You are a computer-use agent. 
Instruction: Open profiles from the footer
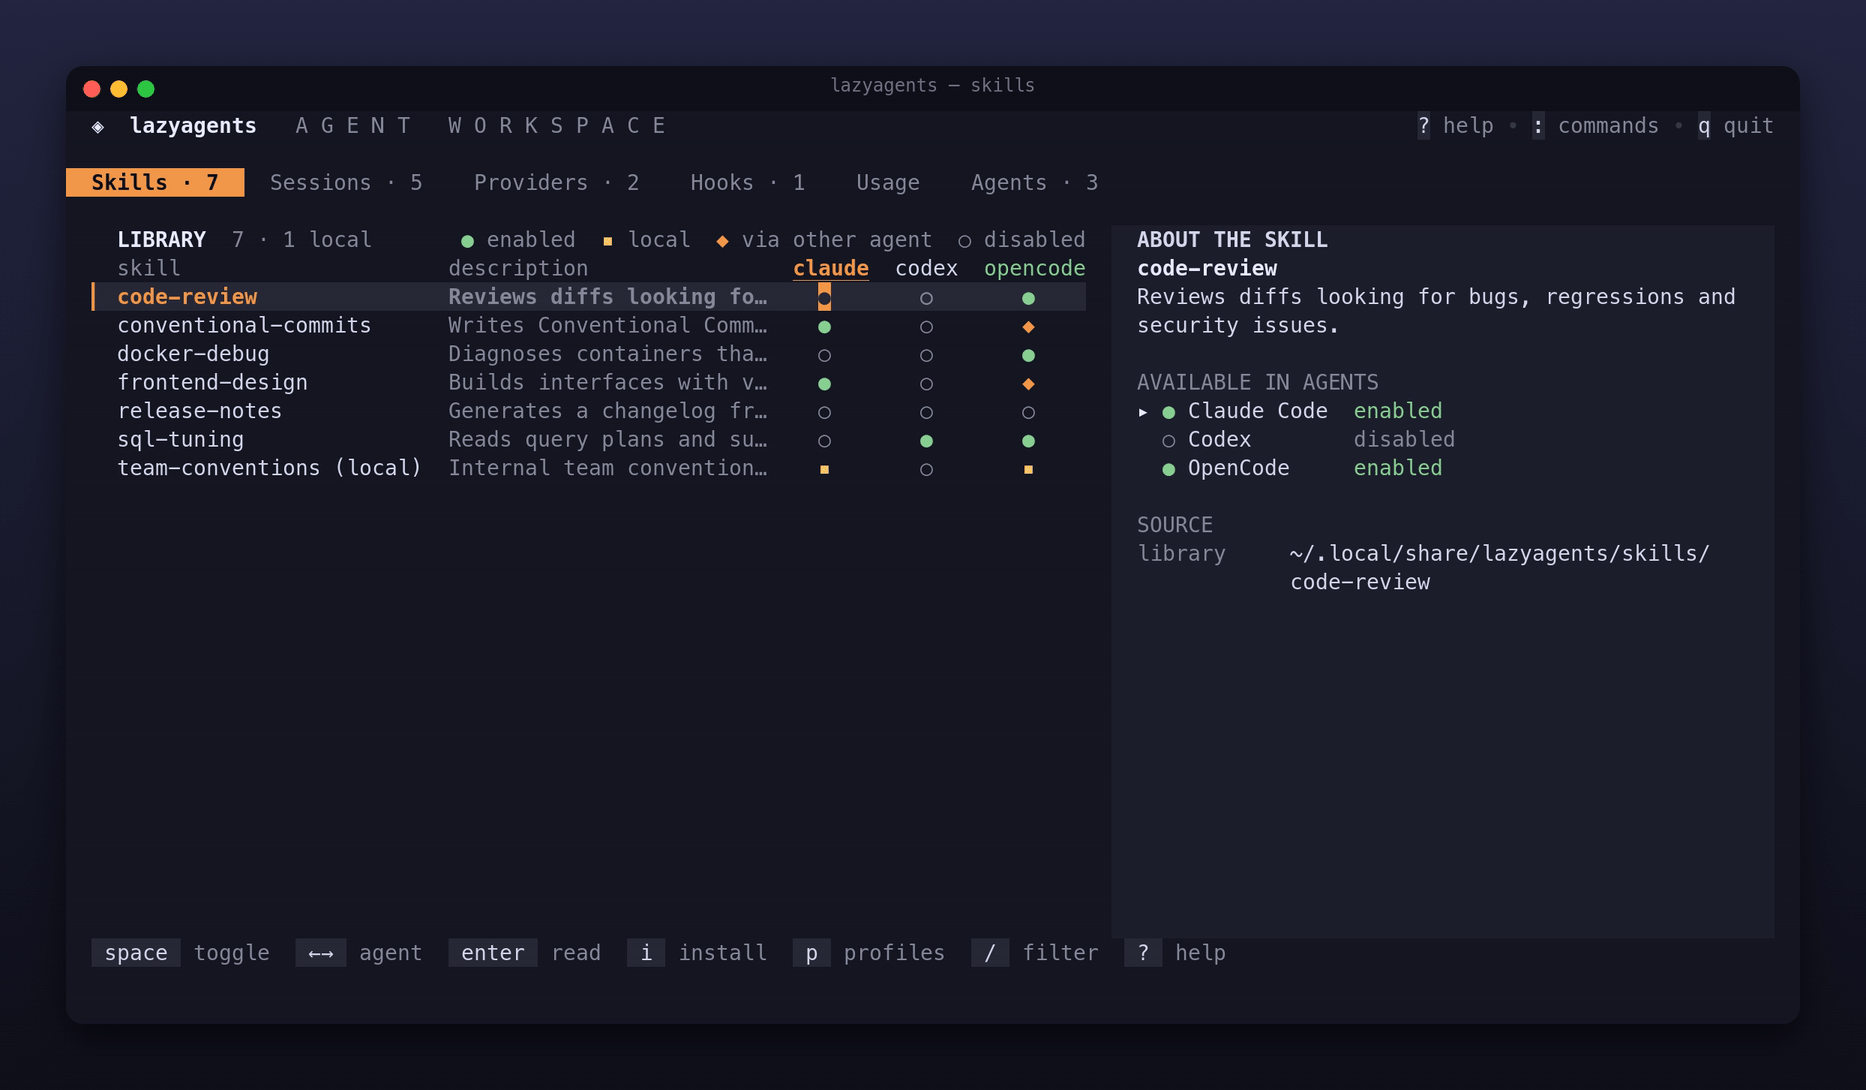pos(869,953)
